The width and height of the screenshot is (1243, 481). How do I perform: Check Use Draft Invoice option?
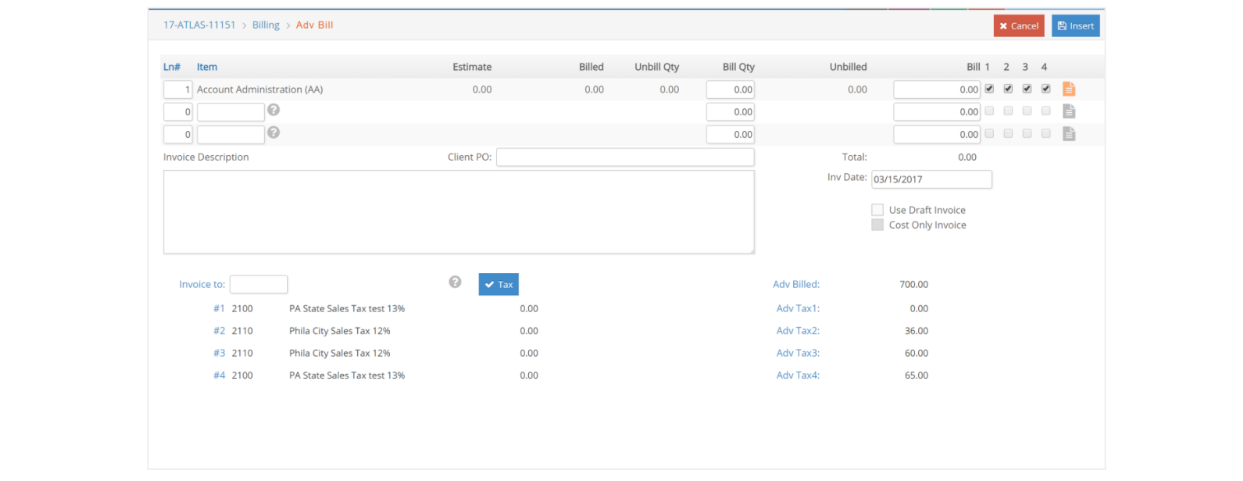click(x=877, y=210)
